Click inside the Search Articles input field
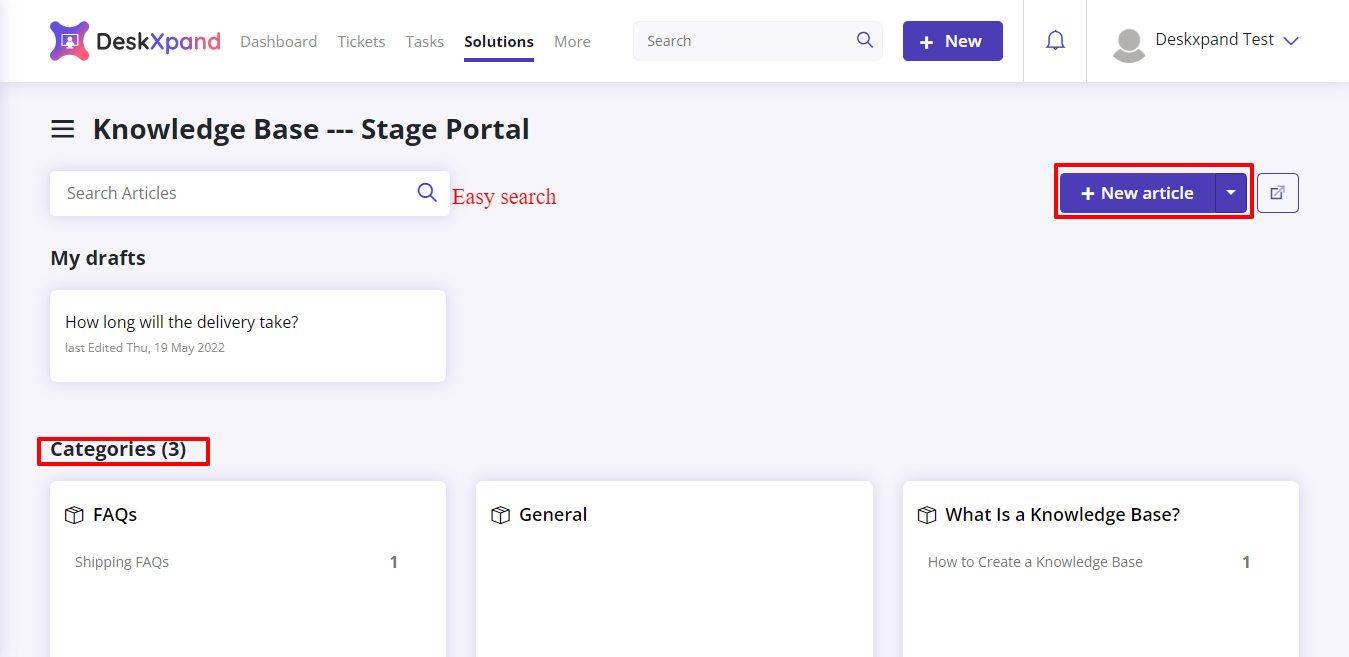The width and height of the screenshot is (1349, 657). coord(200,192)
